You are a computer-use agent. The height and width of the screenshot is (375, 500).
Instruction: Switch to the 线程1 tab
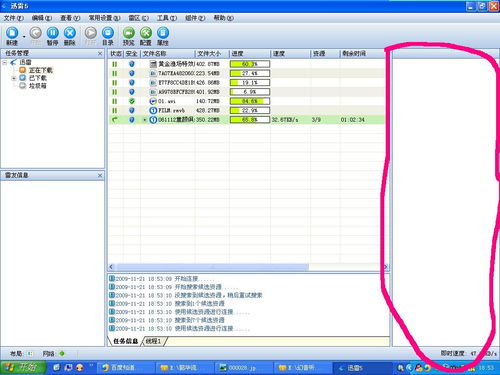[154, 341]
